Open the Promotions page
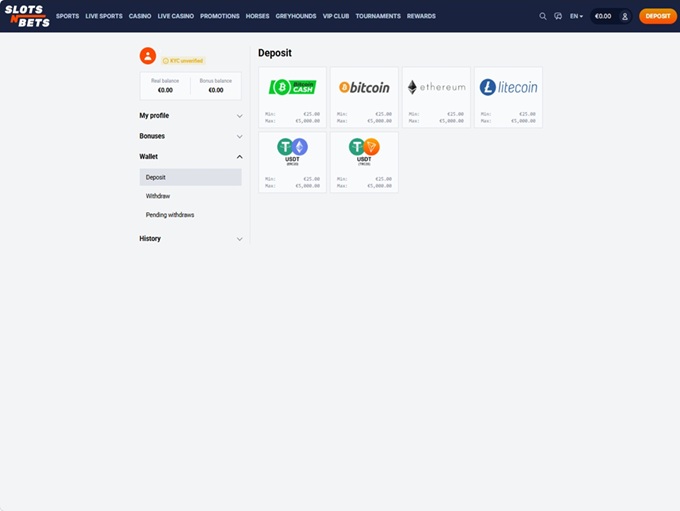680x511 pixels. [x=220, y=16]
